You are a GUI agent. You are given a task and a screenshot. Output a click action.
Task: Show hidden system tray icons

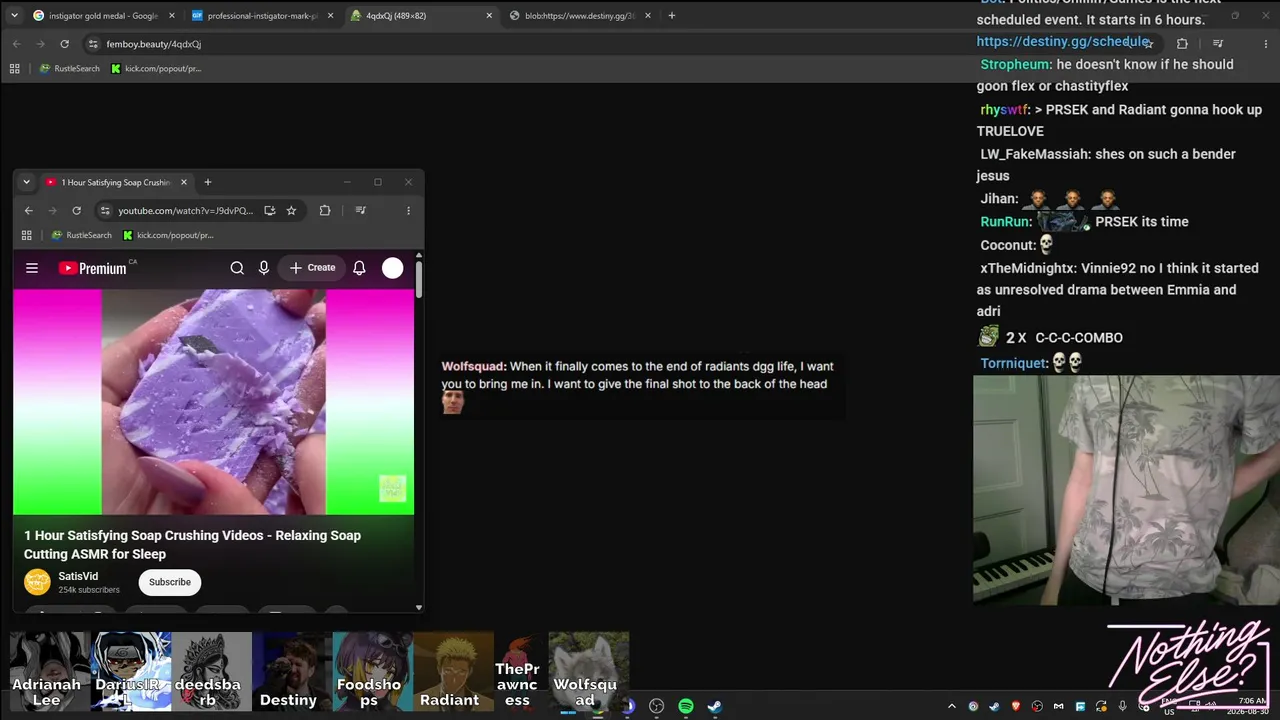pos(952,707)
